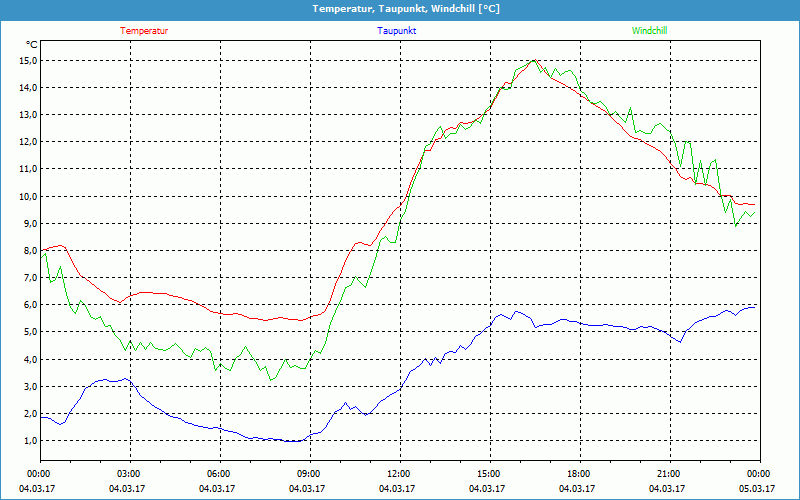This screenshot has width=800, height=500.
Task: Click the red Temperatur legend label
Action: [x=144, y=31]
